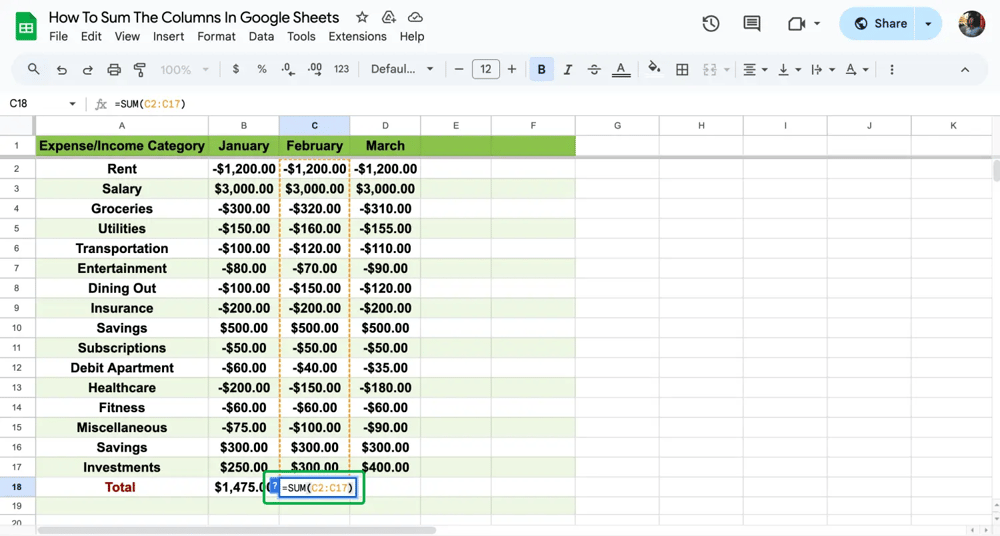Open the fill color picker
This screenshot has height=536, width=1000.
click(x=654, y=70)
